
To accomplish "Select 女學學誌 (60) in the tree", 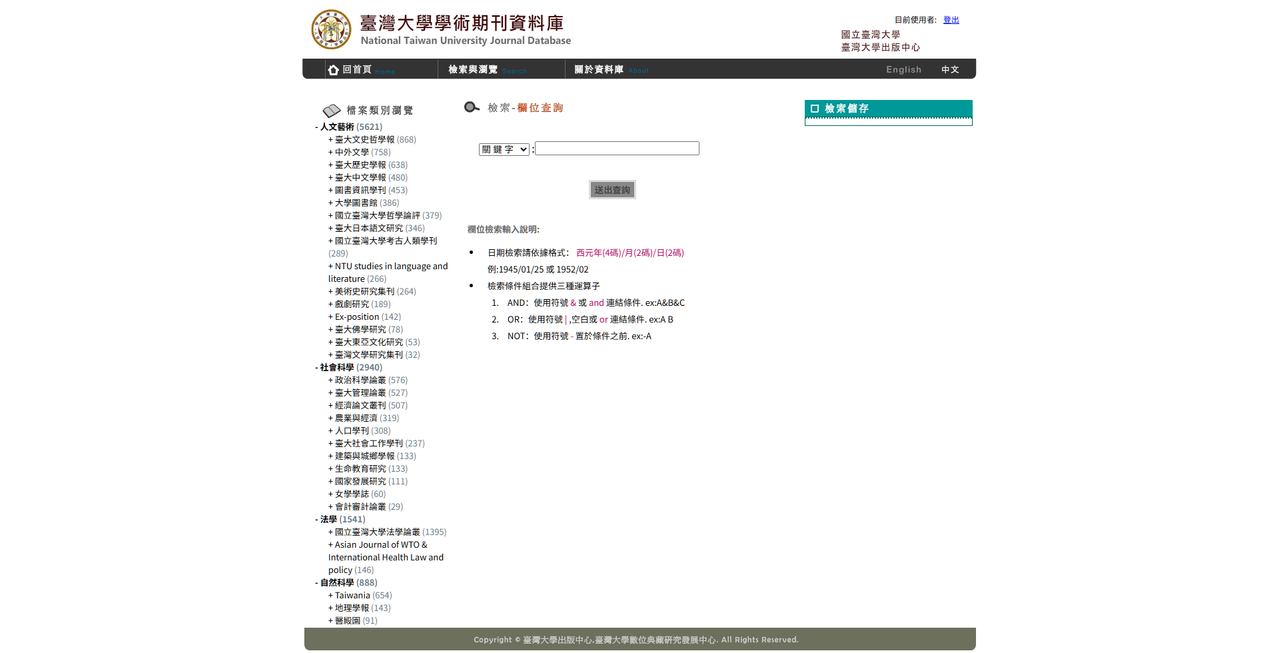I will 357,494.
